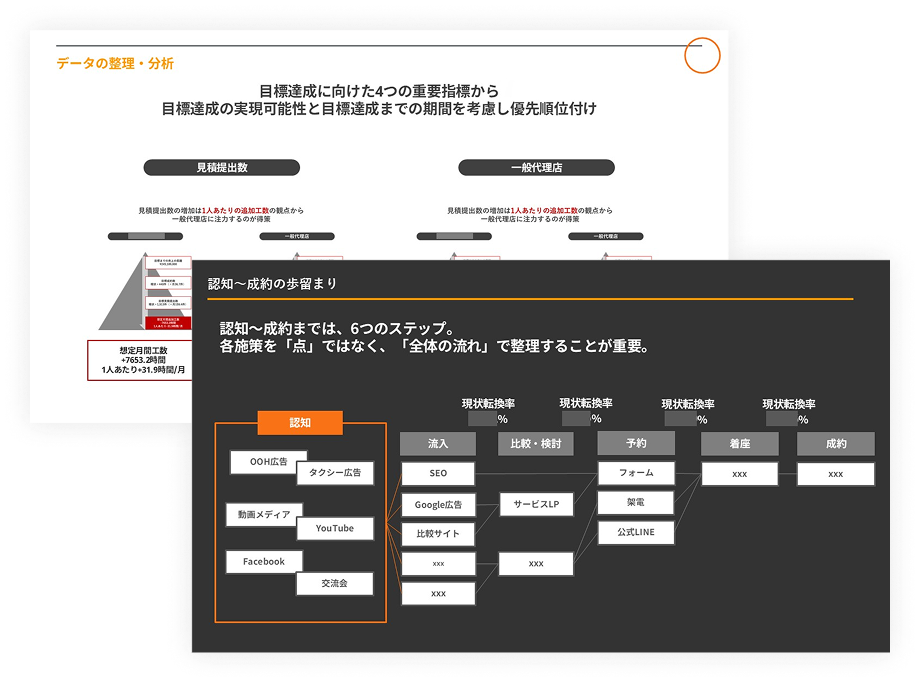Image resolution: width=920 pixels, height=683 pixels.
Task: Select the xxx box beneath サービスLP
Action: click(x=536, y=563)
